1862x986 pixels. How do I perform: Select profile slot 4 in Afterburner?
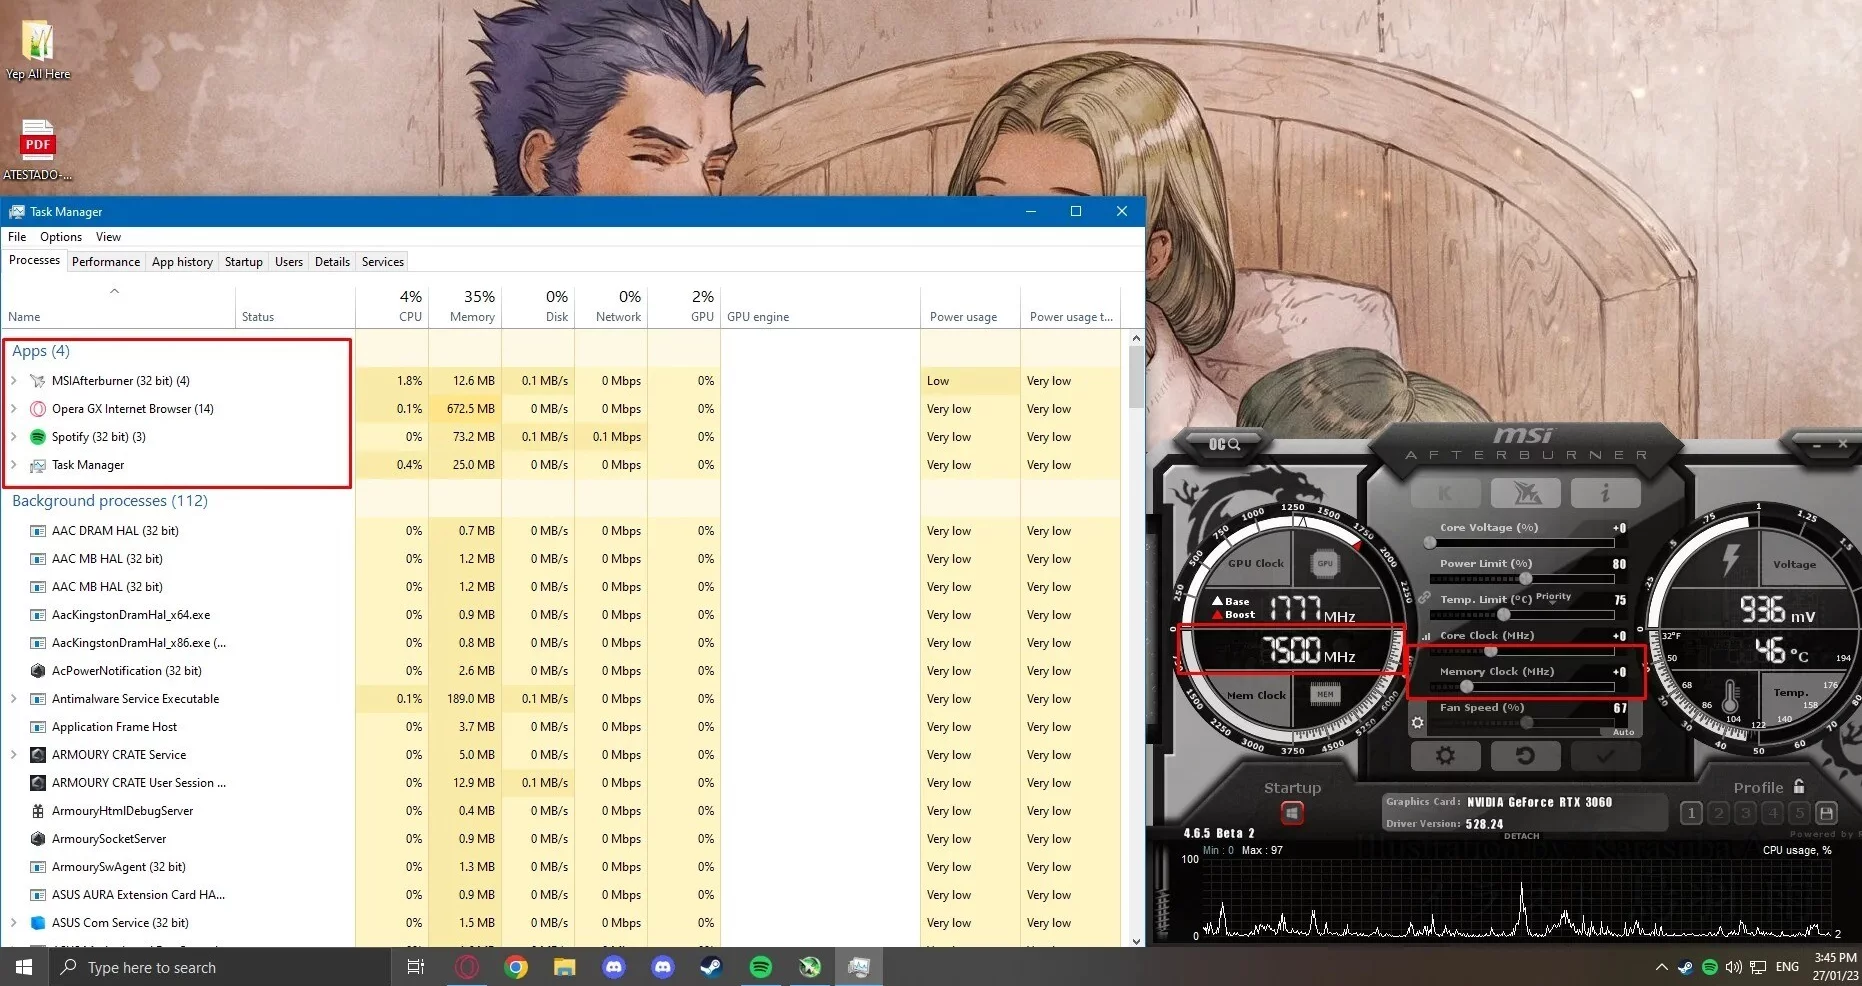coord(1772,813)
